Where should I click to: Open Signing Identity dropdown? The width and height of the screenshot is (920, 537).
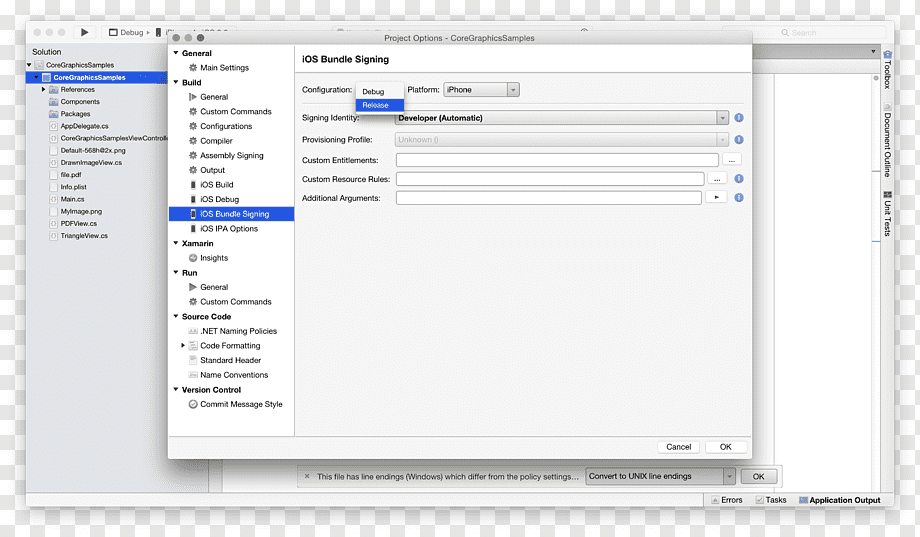(562, 118)
